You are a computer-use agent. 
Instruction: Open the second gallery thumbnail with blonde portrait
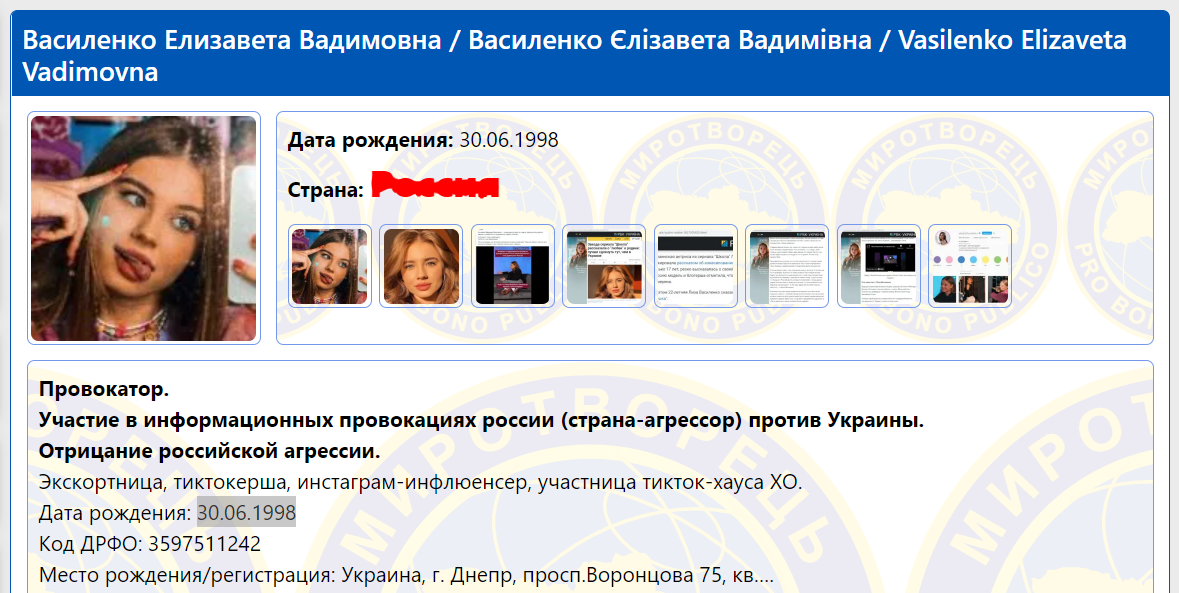pos(421,266)
